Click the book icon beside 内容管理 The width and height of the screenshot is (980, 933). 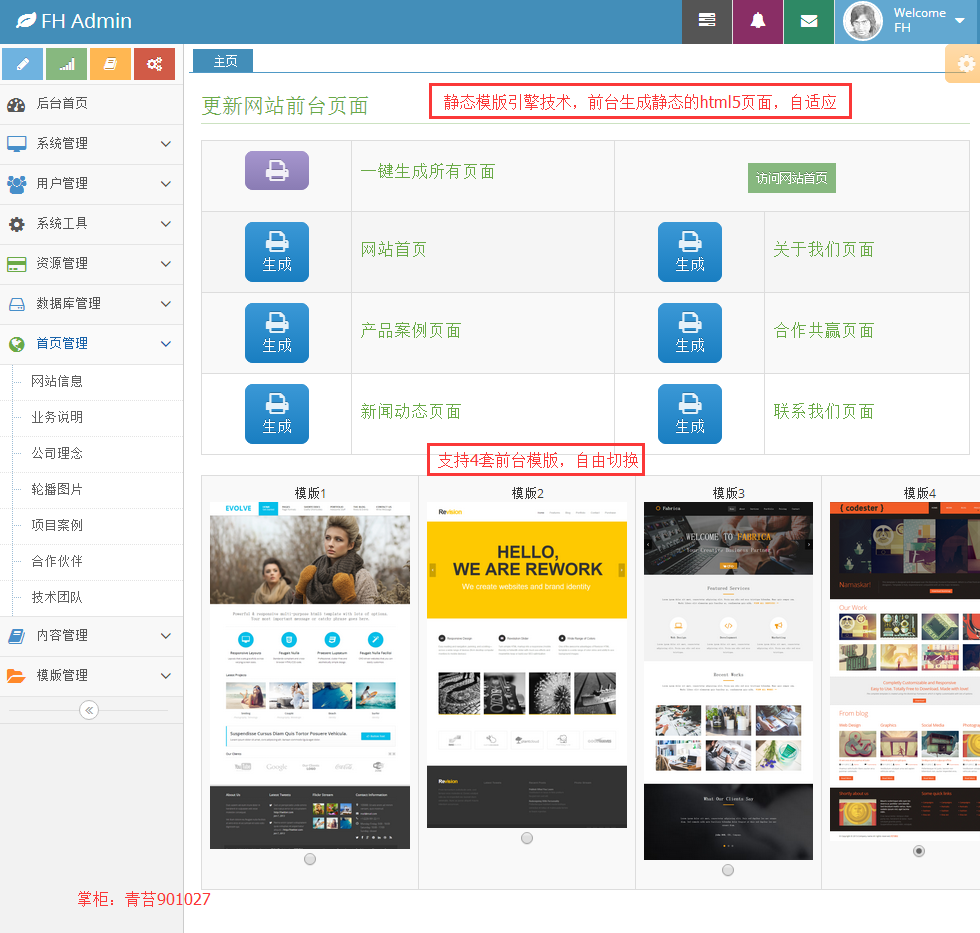(x=16, y=636)
